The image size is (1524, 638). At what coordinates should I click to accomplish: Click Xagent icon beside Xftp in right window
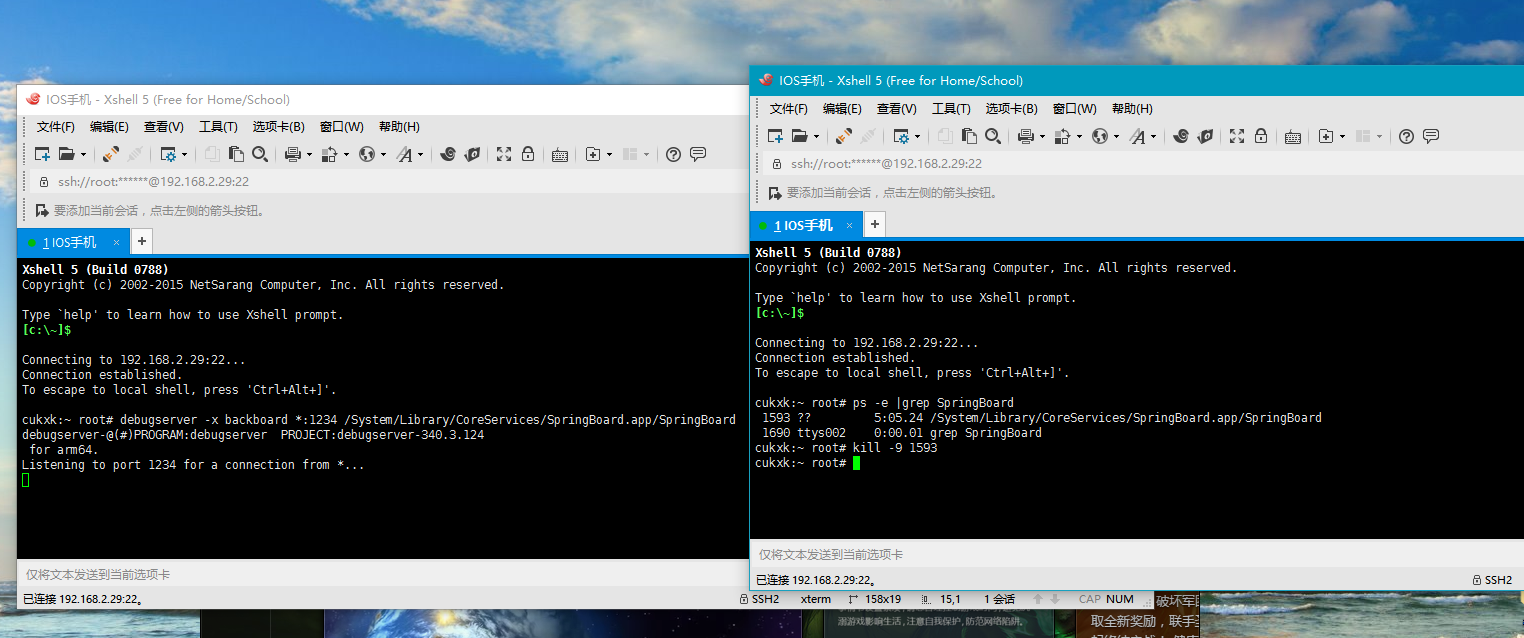pyautogui.click(x=1205, y=136)
